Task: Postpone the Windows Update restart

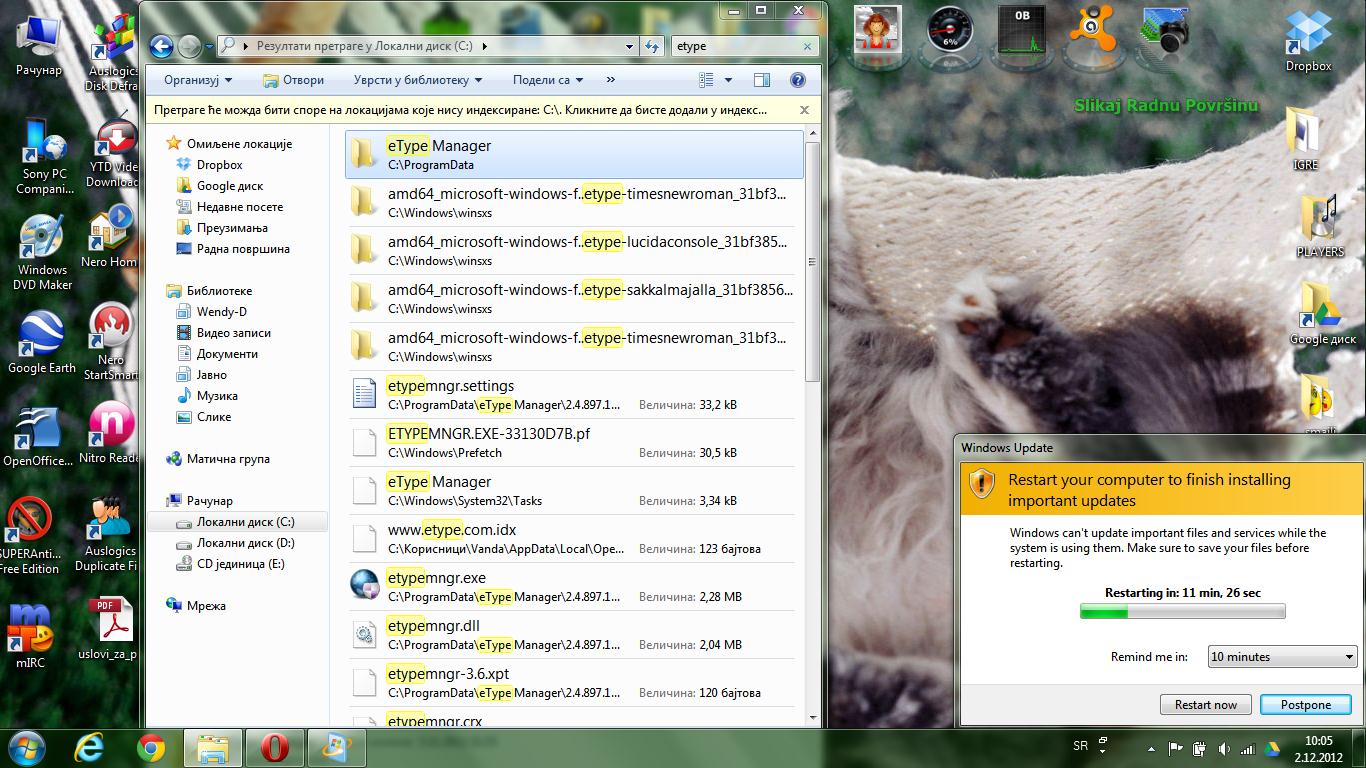Action: tap(1306, 705)
